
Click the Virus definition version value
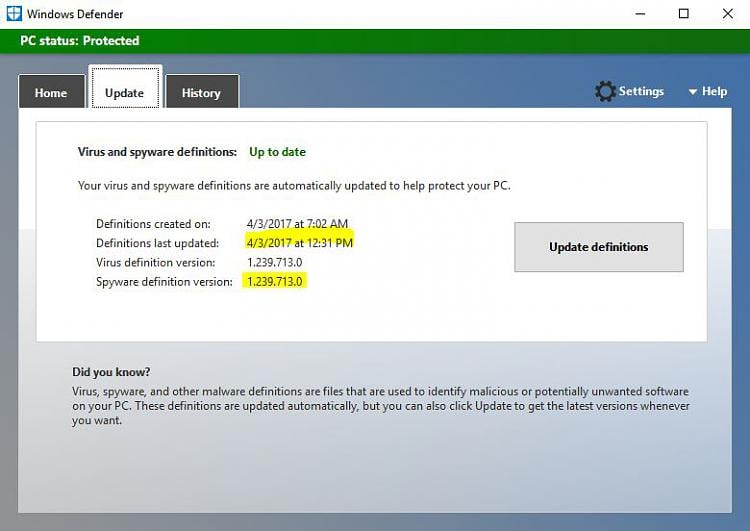coord(274,262)
